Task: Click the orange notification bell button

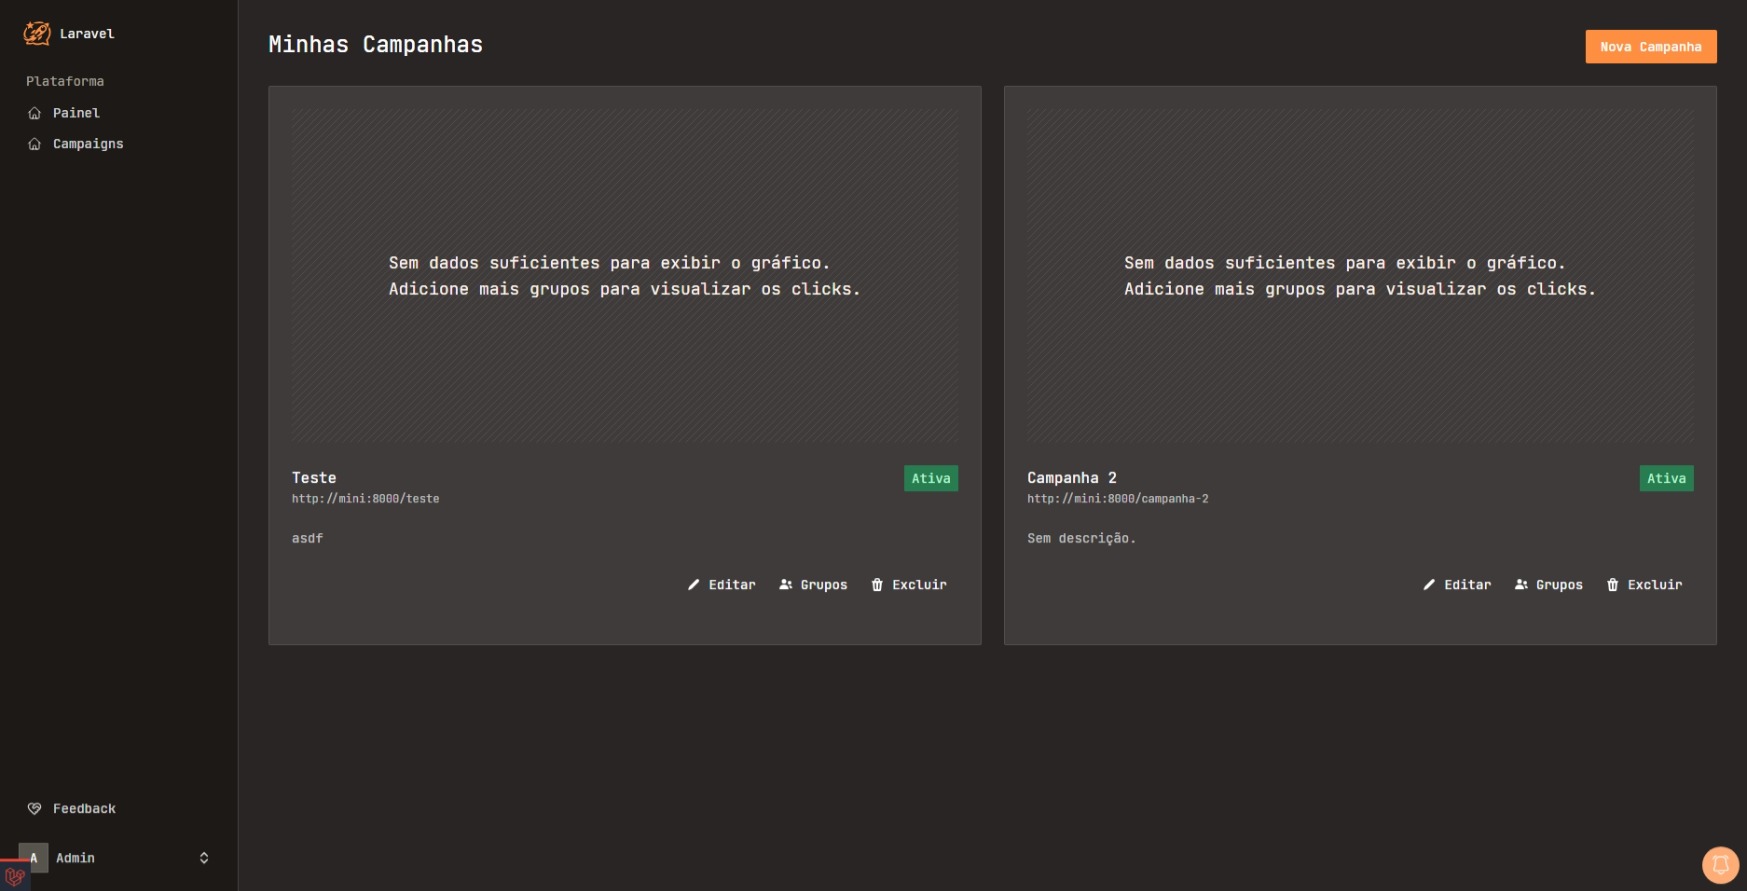Action: pos(1720,865)
